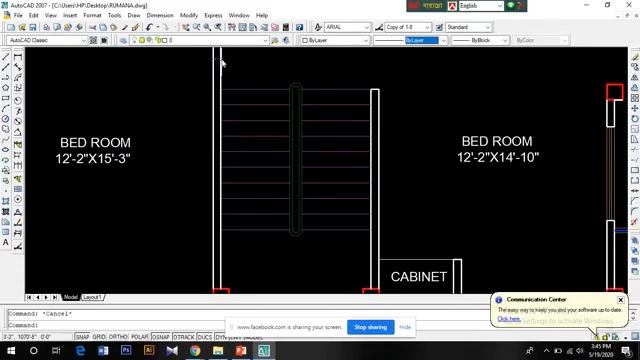This screenshot has height=360, width=640.
Task: Open the English language dropdown
Action: 500,6
